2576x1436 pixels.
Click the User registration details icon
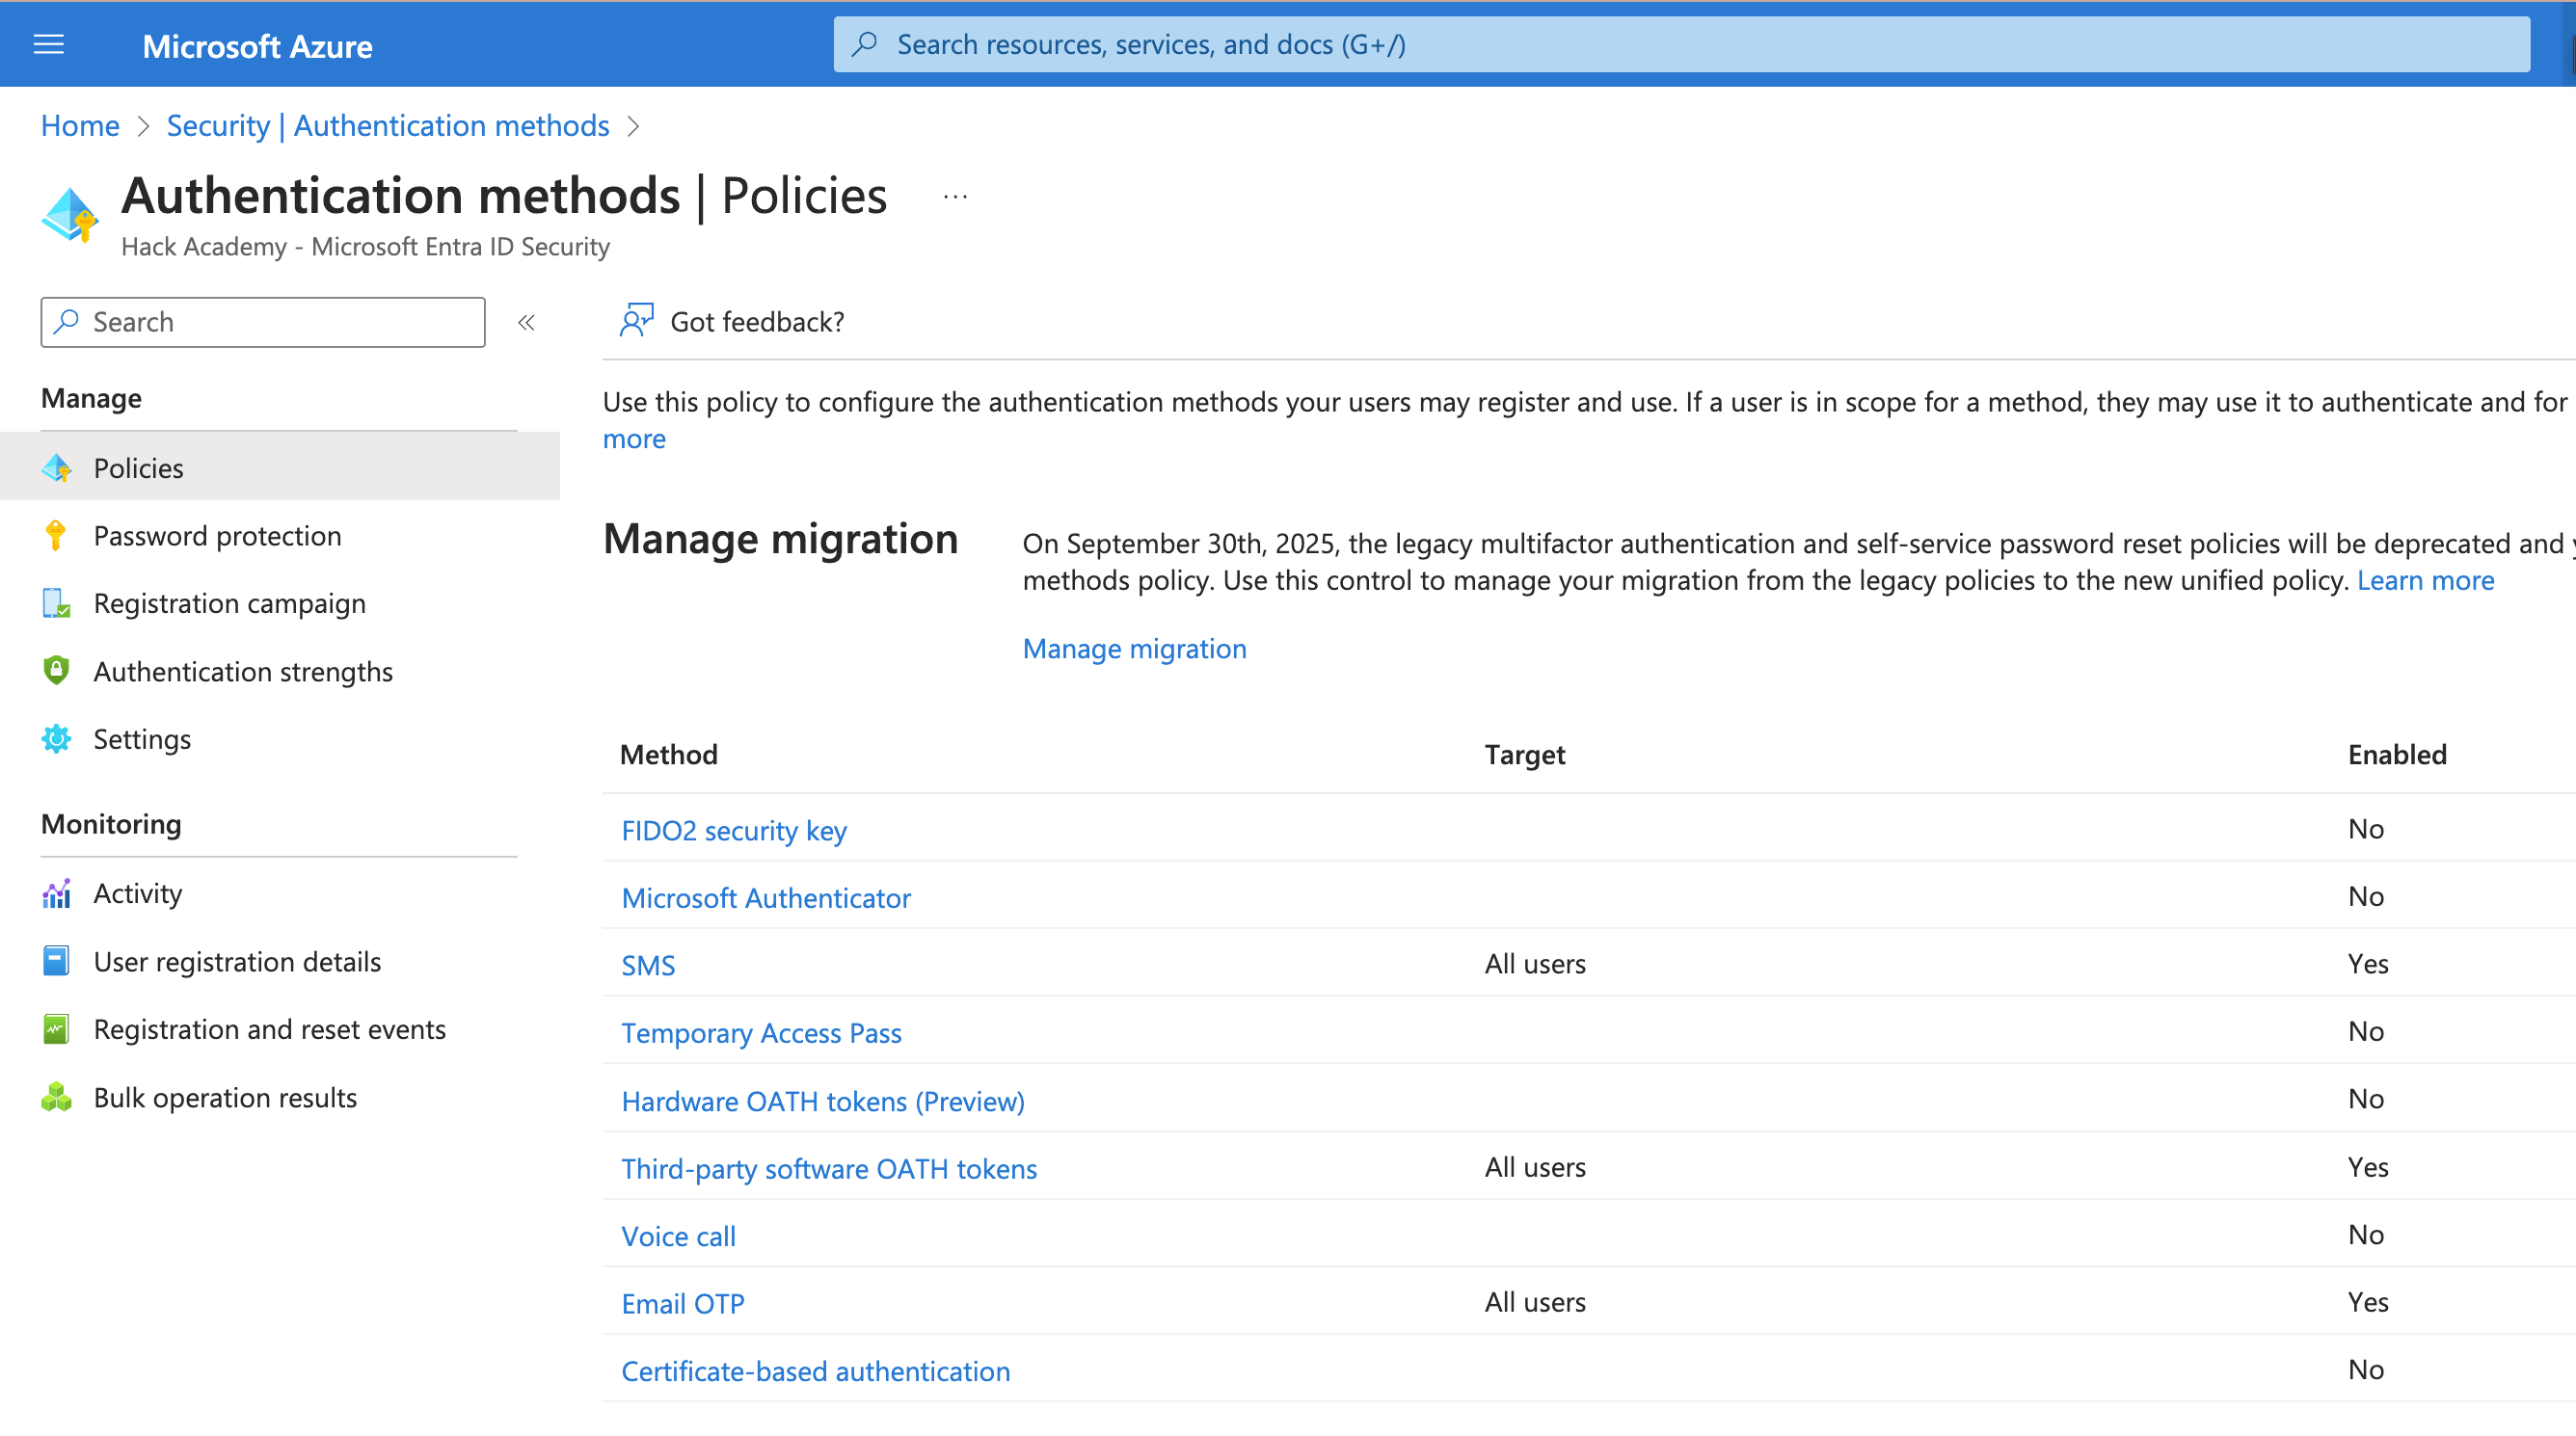tap(56, 961)
